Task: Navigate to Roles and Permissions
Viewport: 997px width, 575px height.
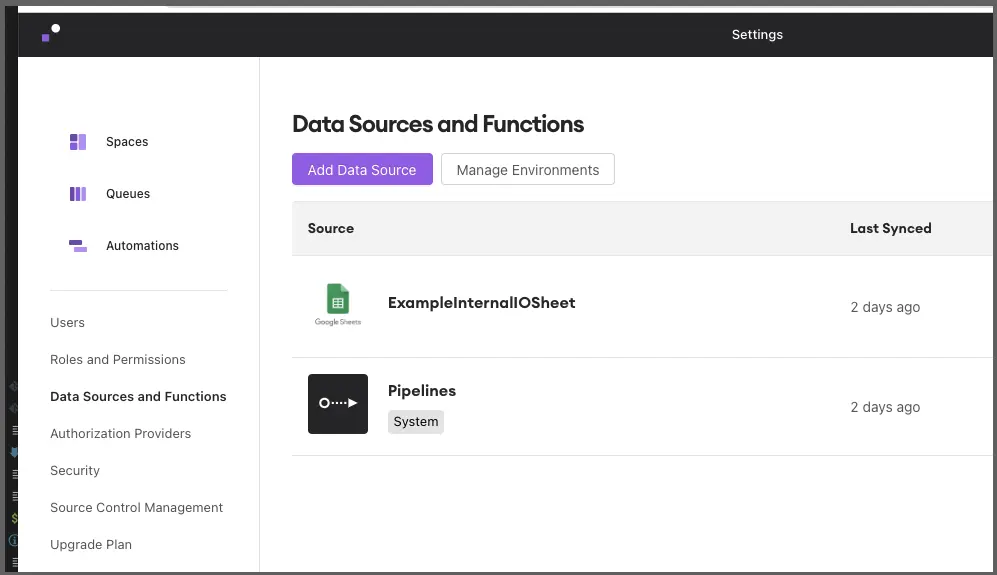Action: coord(118,360)
